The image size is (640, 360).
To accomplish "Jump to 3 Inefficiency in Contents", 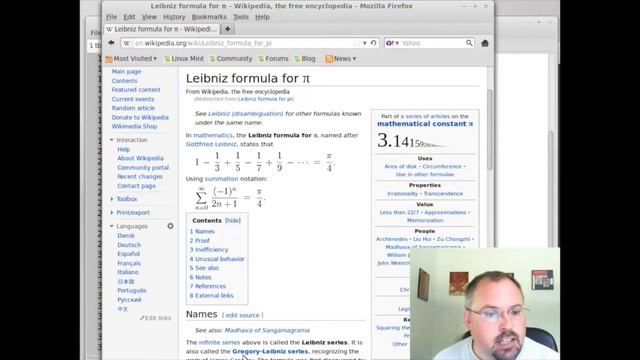I will (x=209, y=249).
